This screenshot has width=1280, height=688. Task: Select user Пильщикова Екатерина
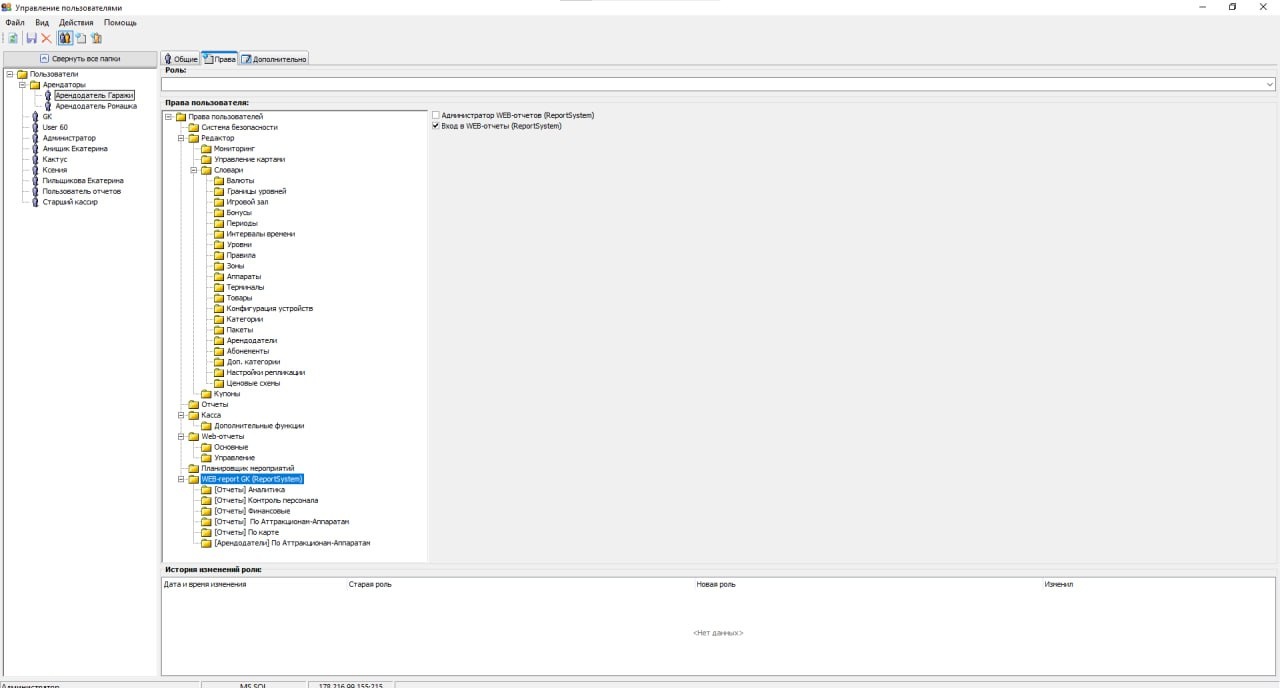(x=83, y=181)
